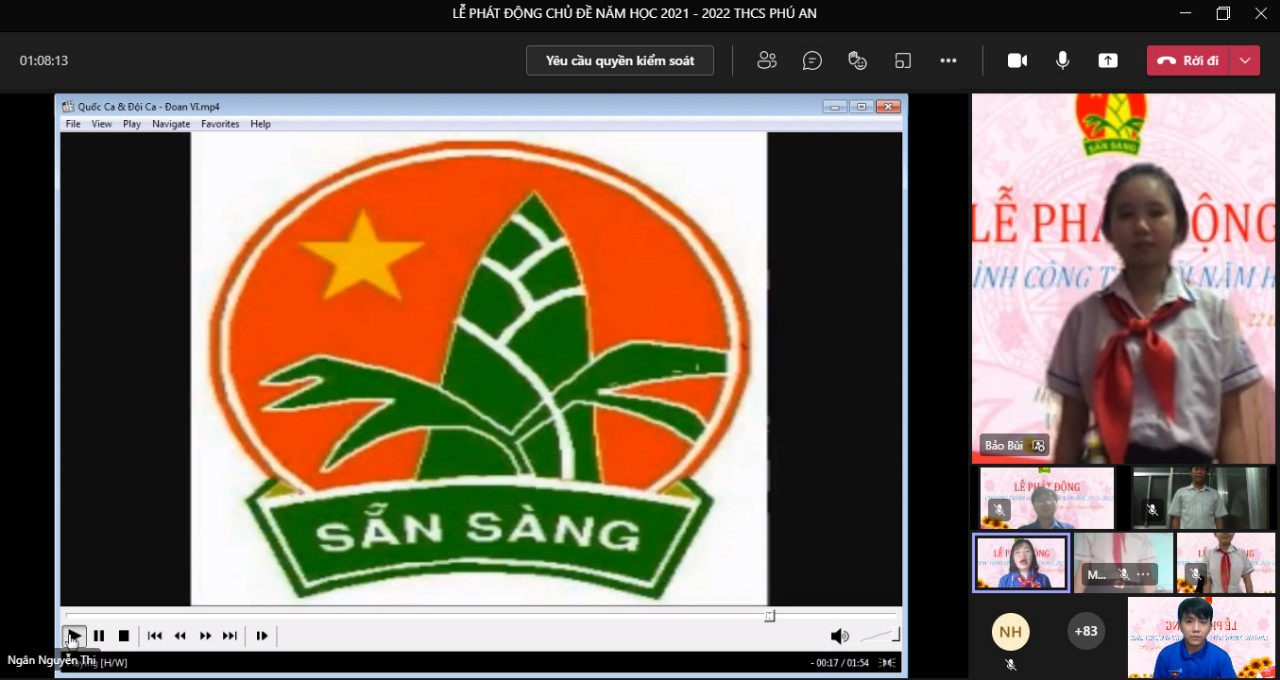This screenshot has width=1280, height=680.
Task: Show the +83 additional participants
Action: [x=1085, y=631]
